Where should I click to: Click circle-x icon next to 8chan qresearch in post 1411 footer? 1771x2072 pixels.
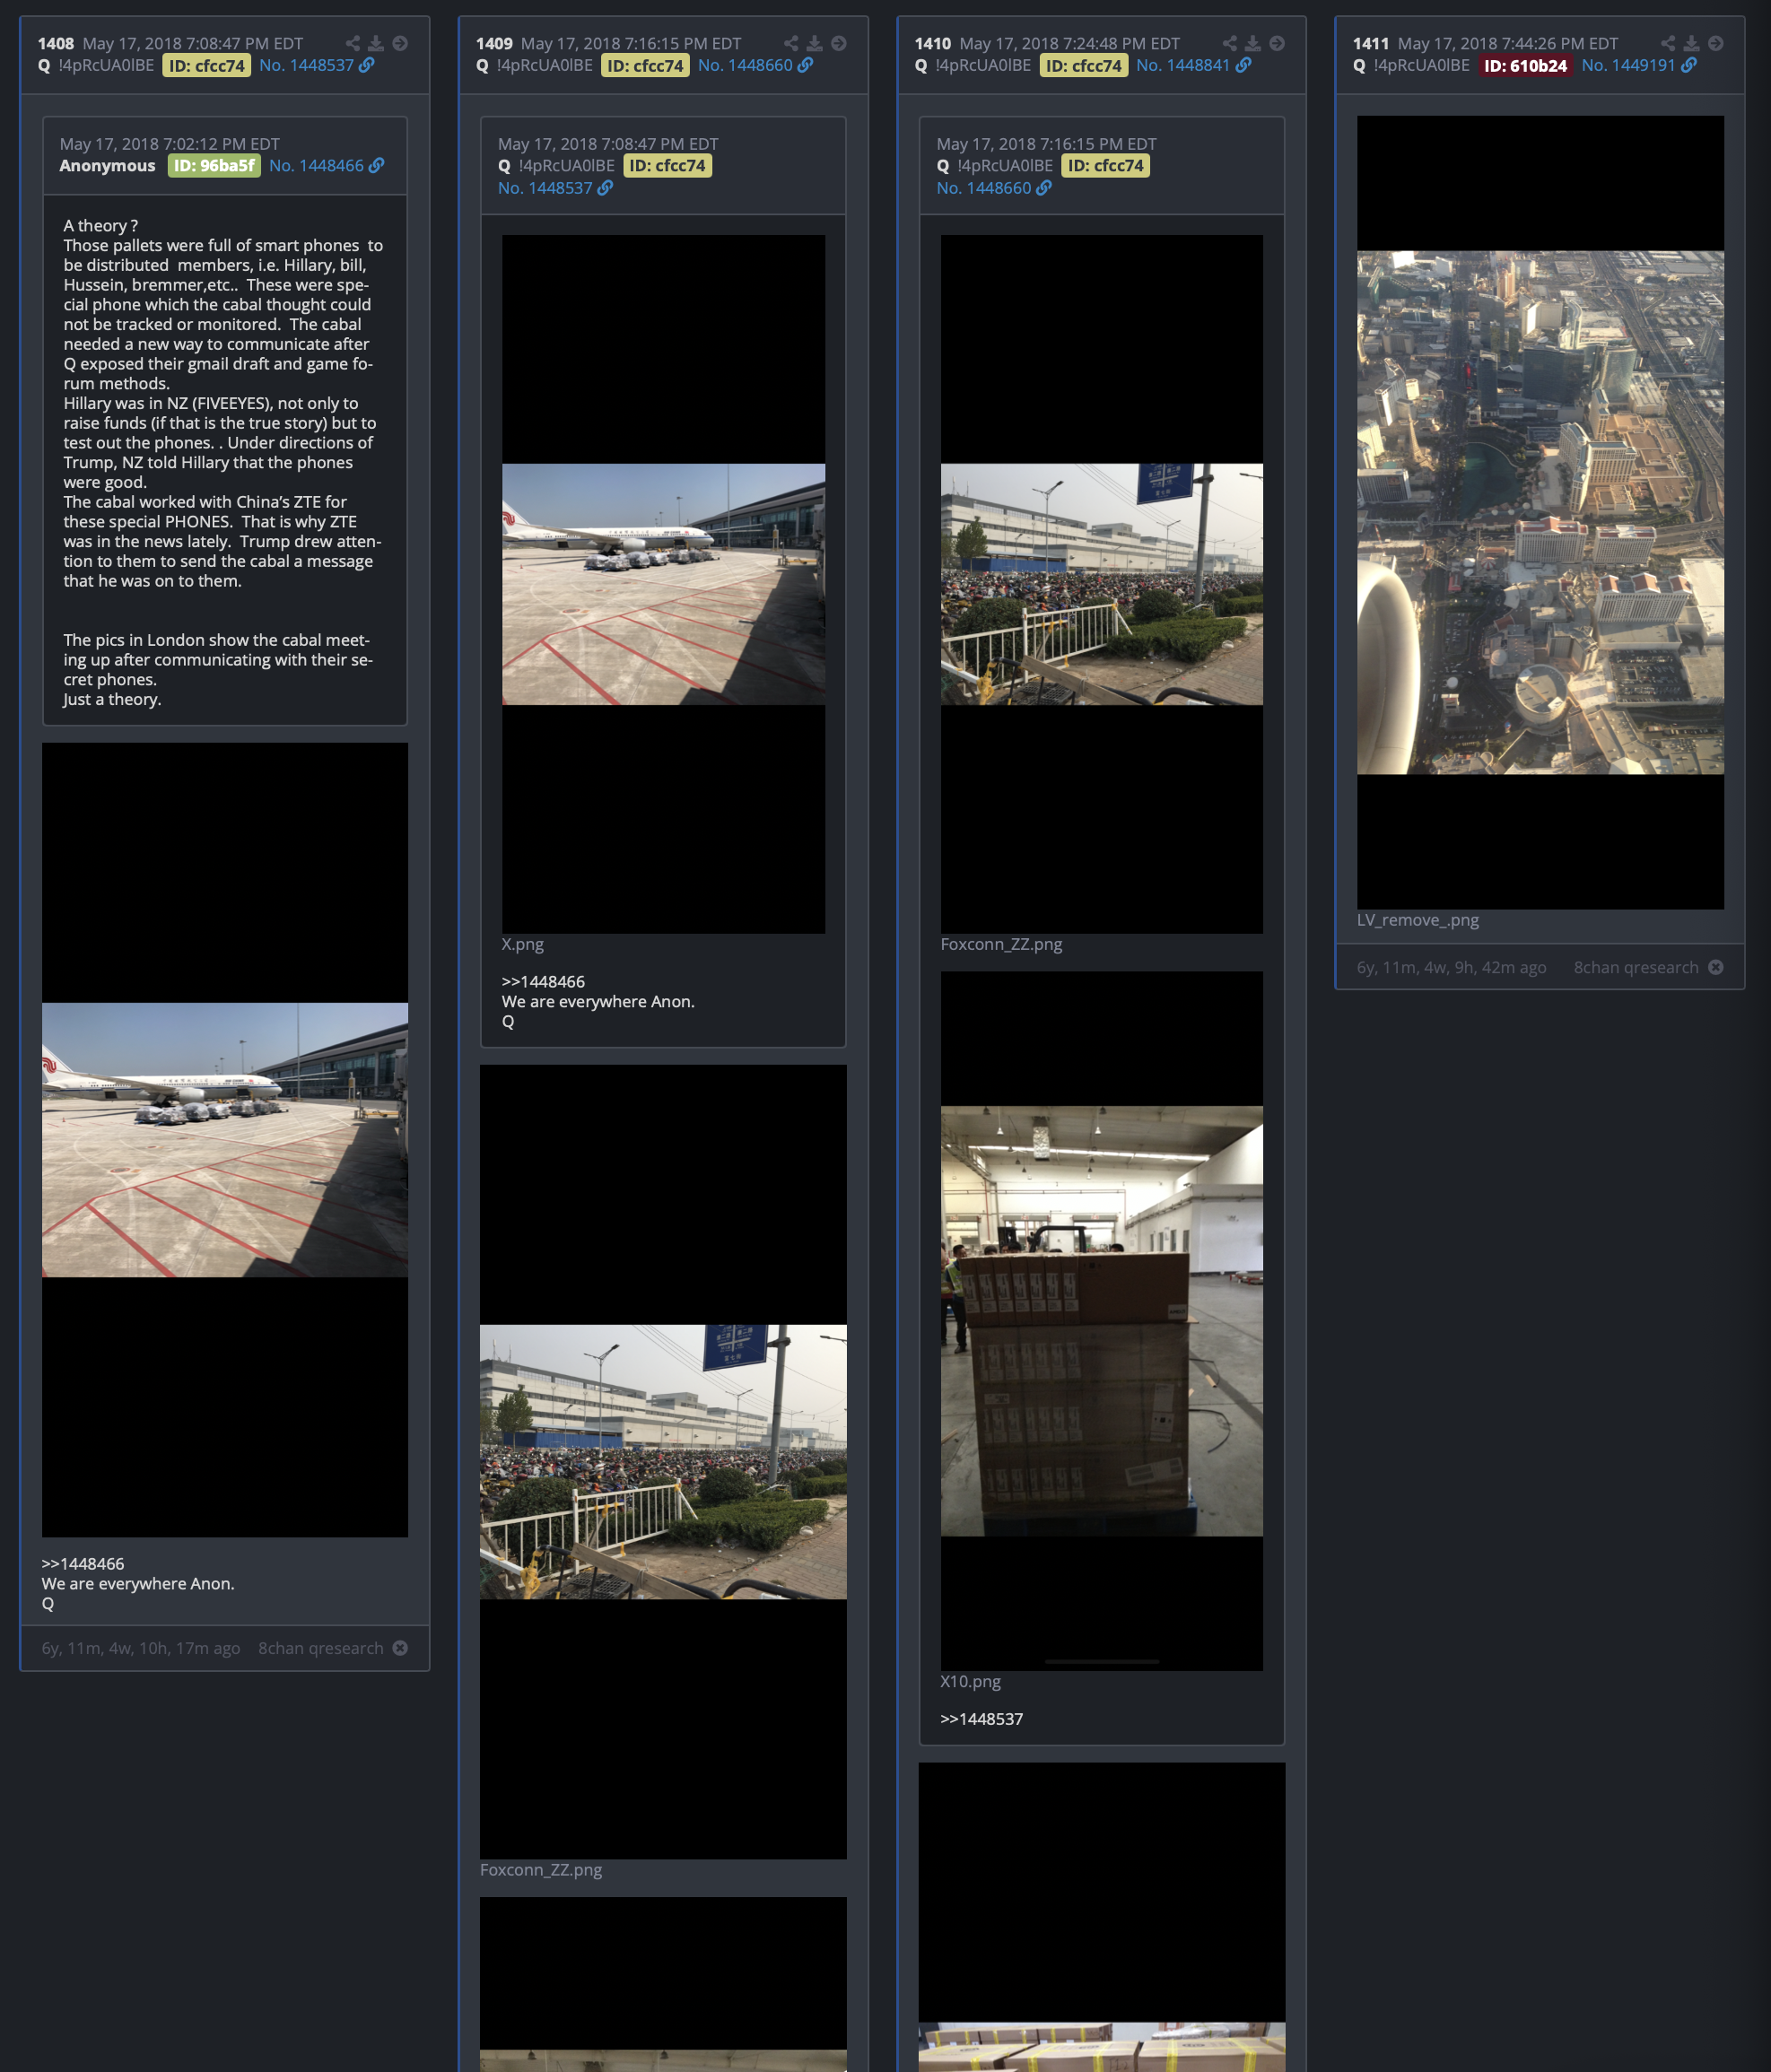coord(1716,967)
